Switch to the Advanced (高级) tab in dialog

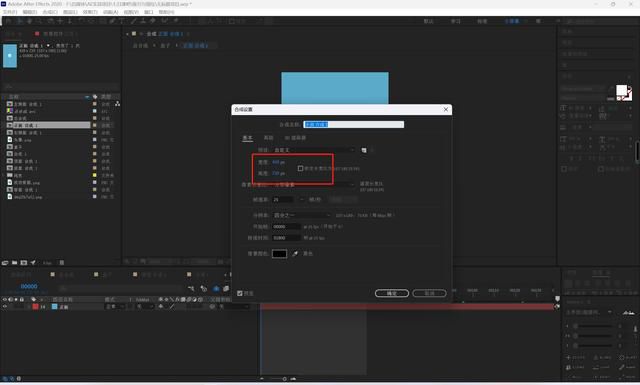pos(268,138)
